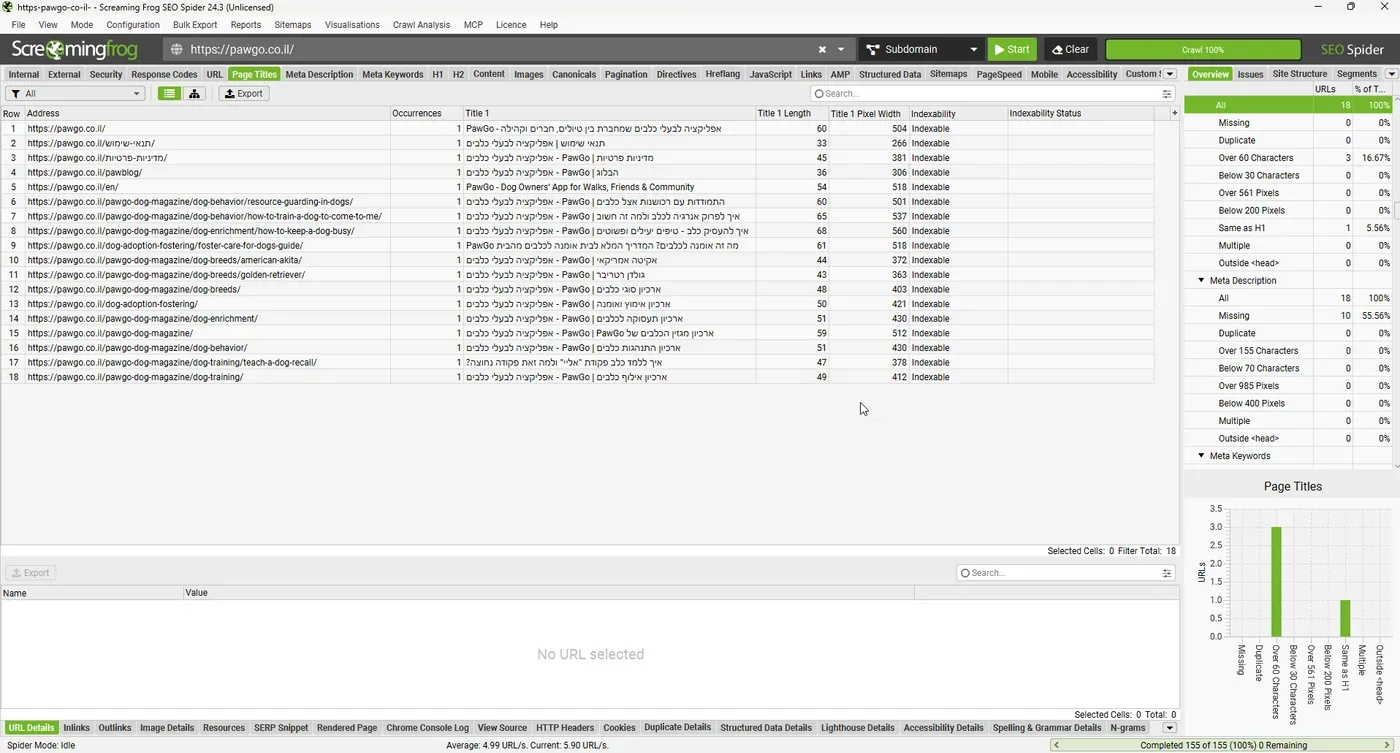Select the 'Over 60 Characters' overview row
1400x753 pixels.
(x=1288, y=158)
